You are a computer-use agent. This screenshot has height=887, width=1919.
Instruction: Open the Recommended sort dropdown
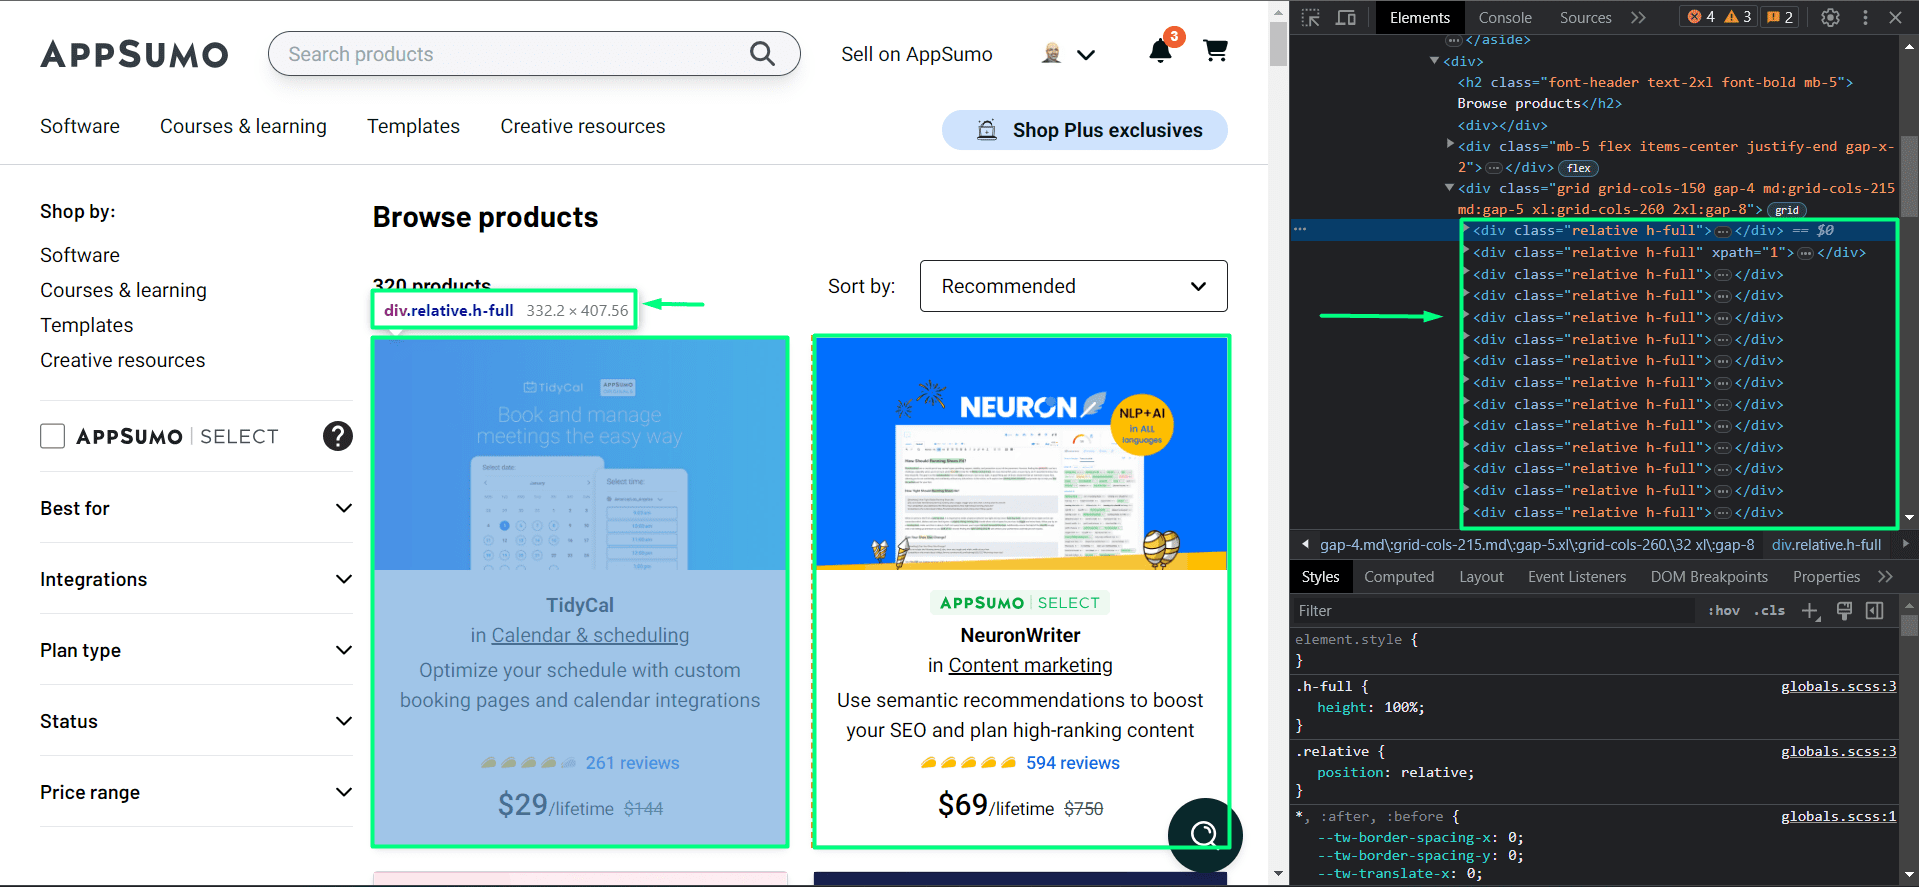pos(1073,286)
